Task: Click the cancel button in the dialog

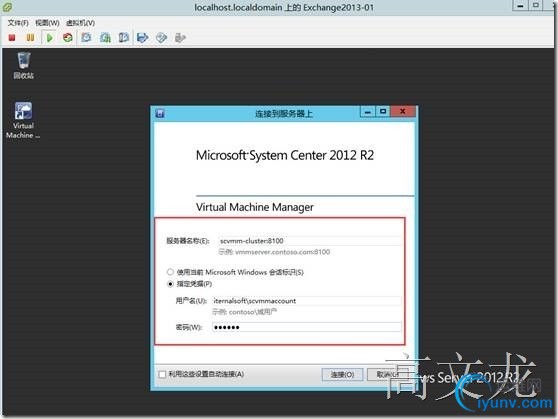Action: 388,374
